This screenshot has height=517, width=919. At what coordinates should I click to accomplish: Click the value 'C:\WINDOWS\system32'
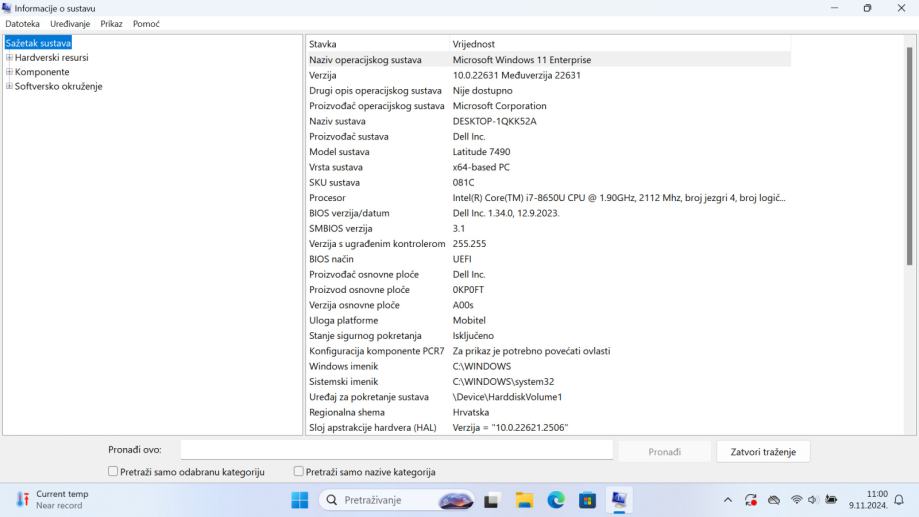(503, 382)
